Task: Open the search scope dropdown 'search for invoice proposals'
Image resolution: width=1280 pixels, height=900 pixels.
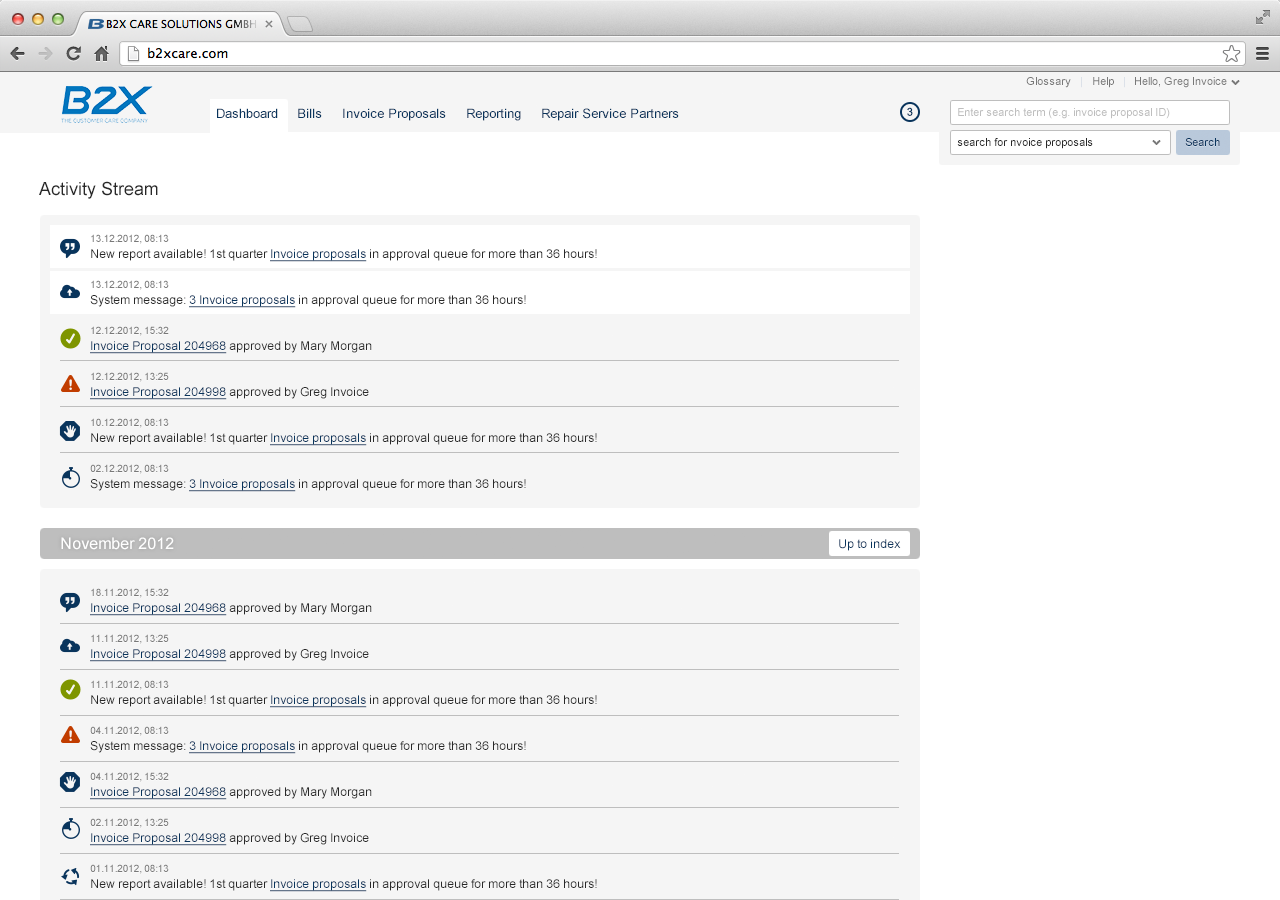Action: 1060,142
